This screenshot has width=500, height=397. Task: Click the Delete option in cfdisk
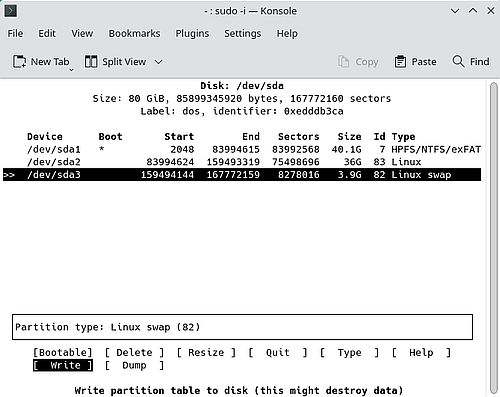click(134, 352)
